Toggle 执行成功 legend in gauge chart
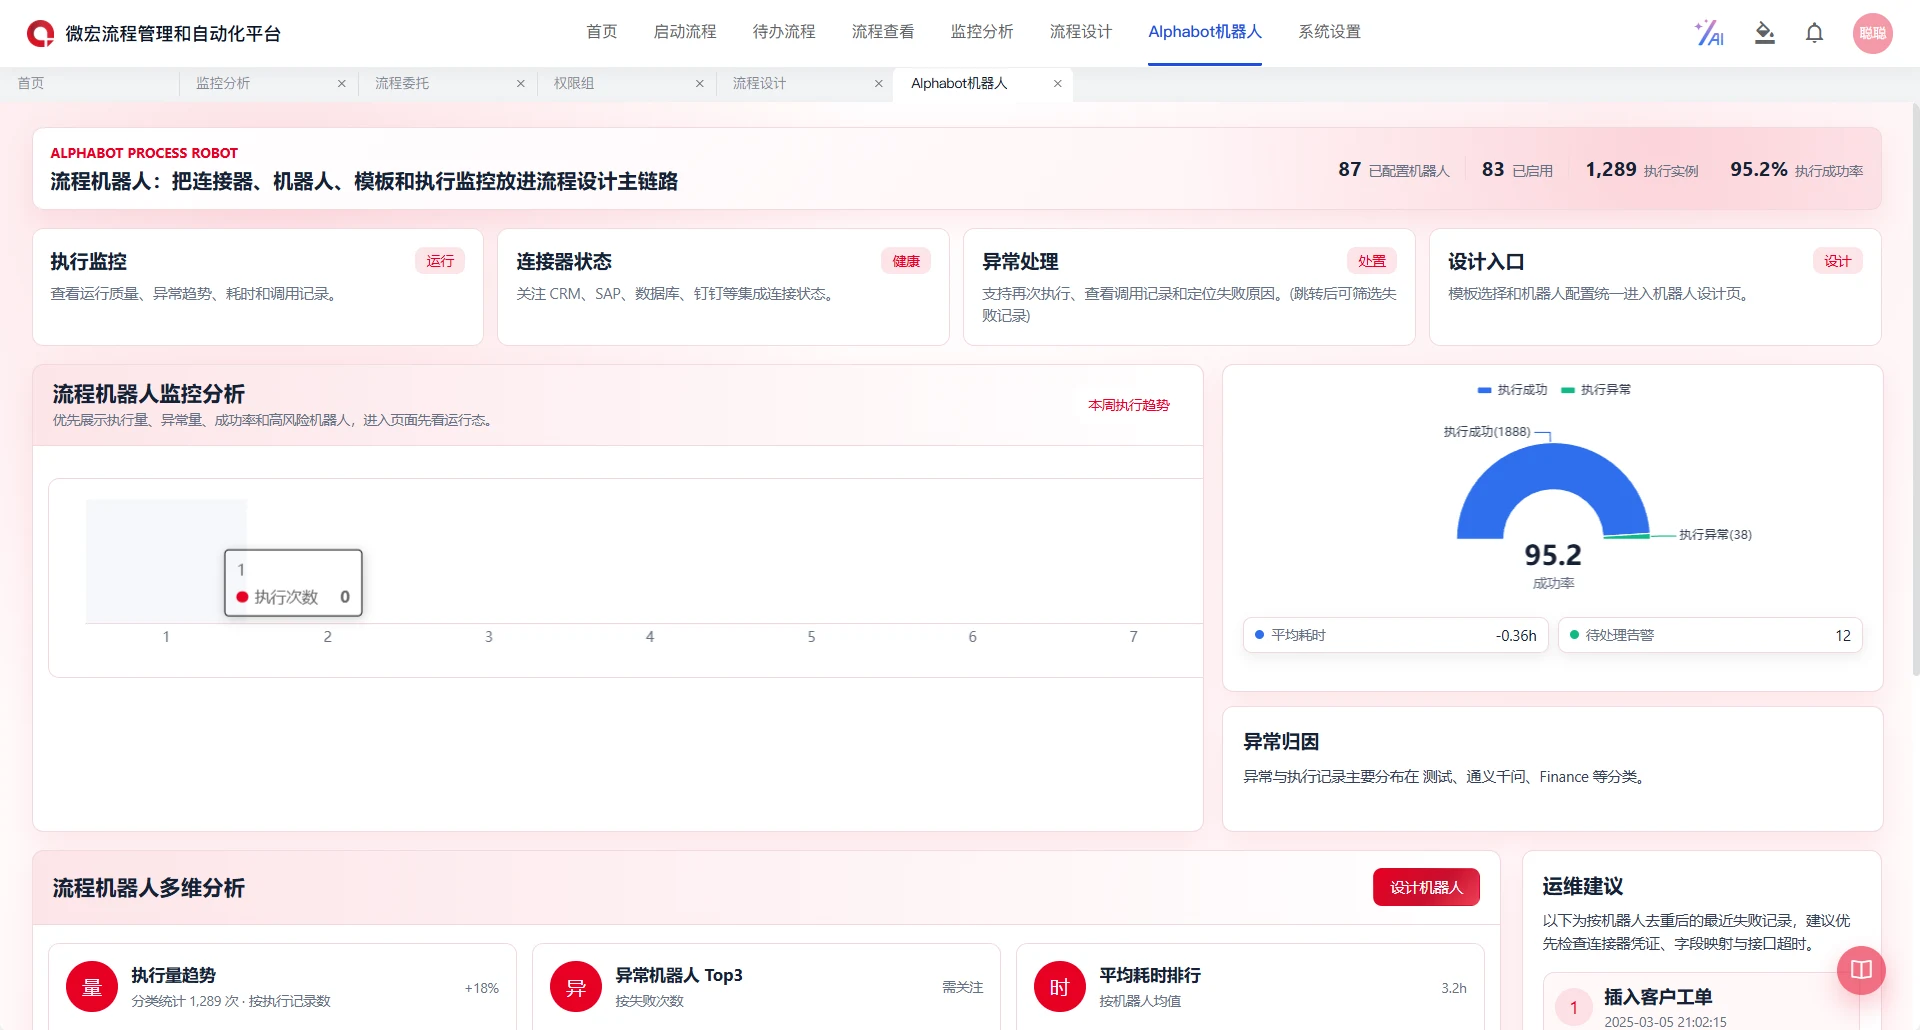 coord(1512,390)
